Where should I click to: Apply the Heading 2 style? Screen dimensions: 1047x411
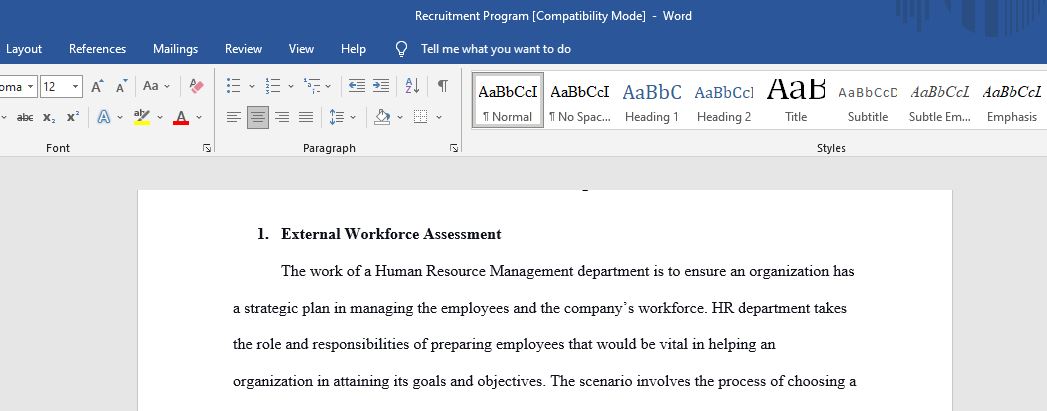(x=724, y=100)
